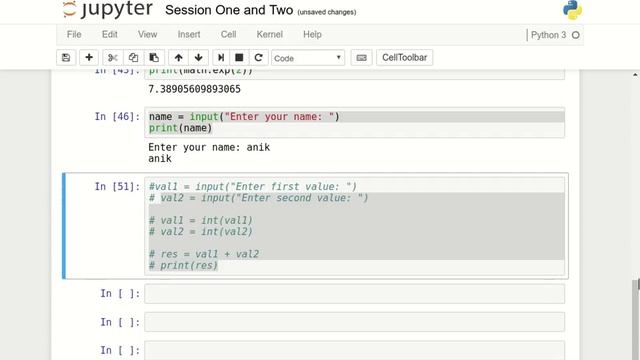Open the Kernel menu
The height and width of the screenshot is (360, 640).
269,34
